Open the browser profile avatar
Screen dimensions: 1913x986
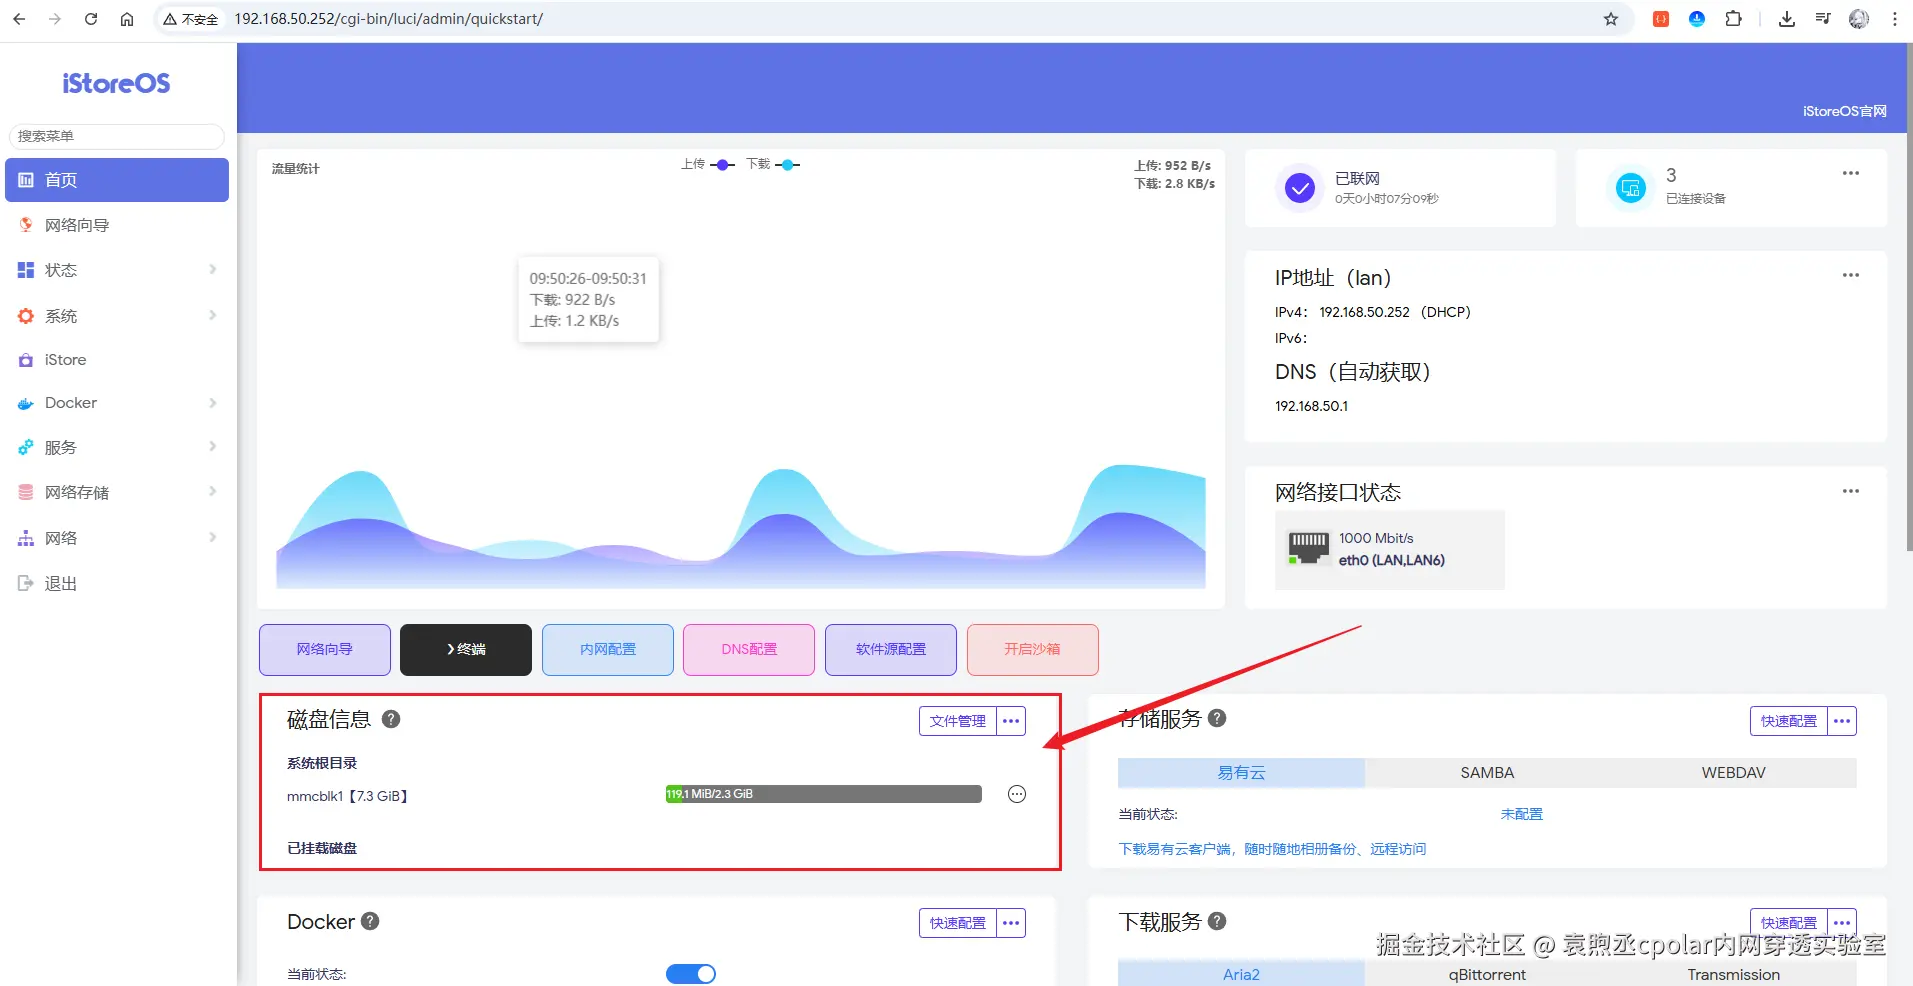tap(1859, 19)
